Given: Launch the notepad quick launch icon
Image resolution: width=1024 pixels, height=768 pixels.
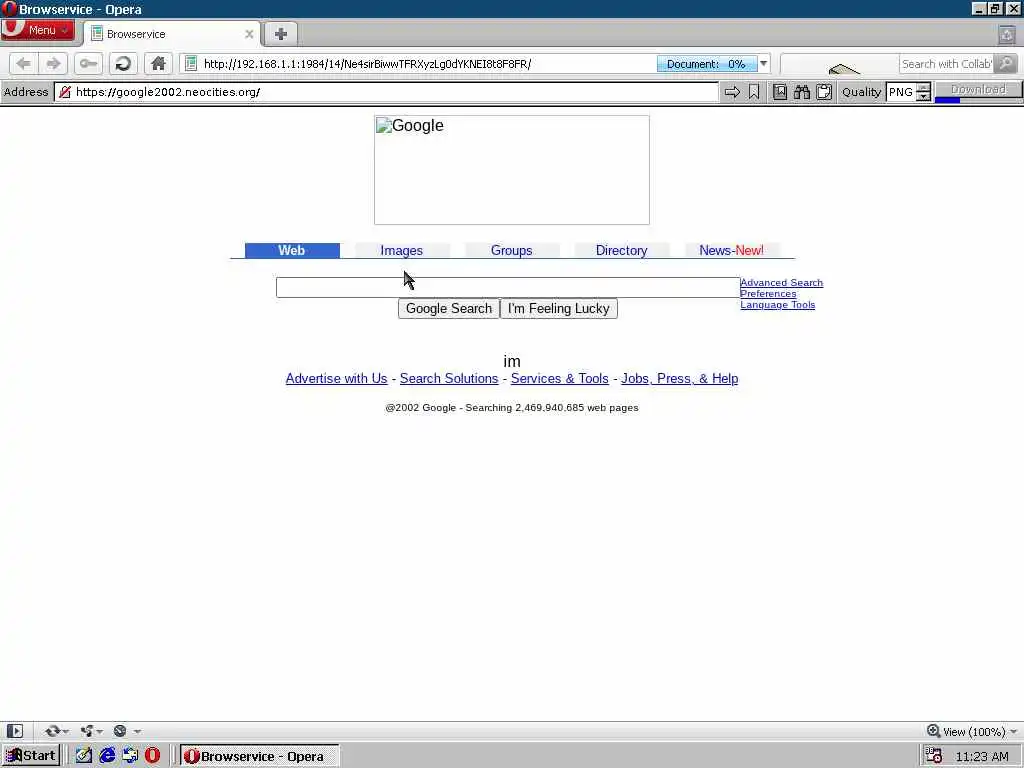Looking at the screenshot, I should tap(84, 756).
